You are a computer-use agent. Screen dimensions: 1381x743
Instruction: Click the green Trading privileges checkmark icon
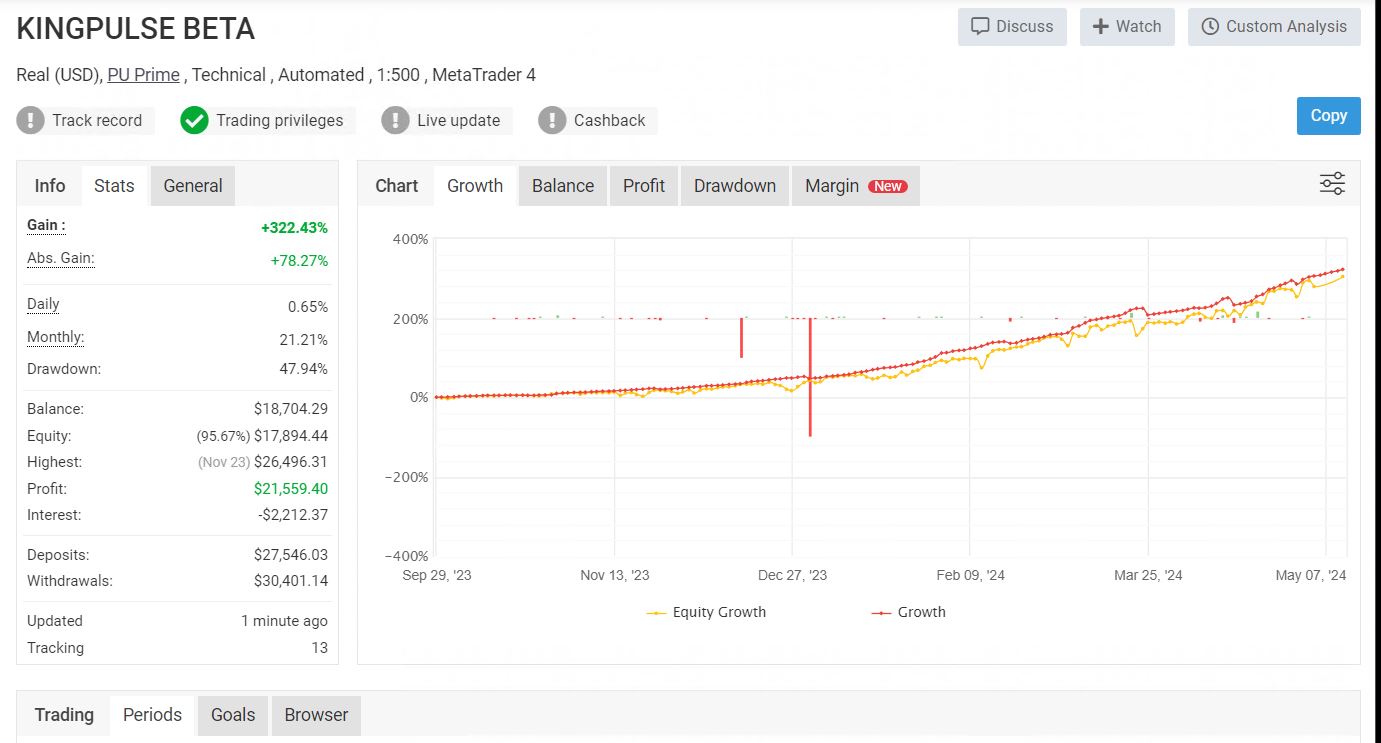click(x=194, y=121)
